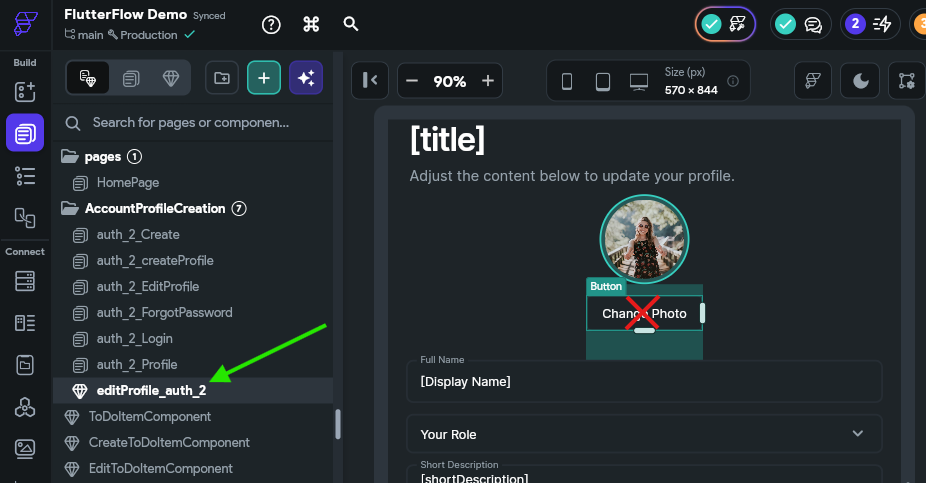Viewport: 926px width, 483px height.
Task: Toggle dark mode moon icon
Action: [x=861, y=80]
